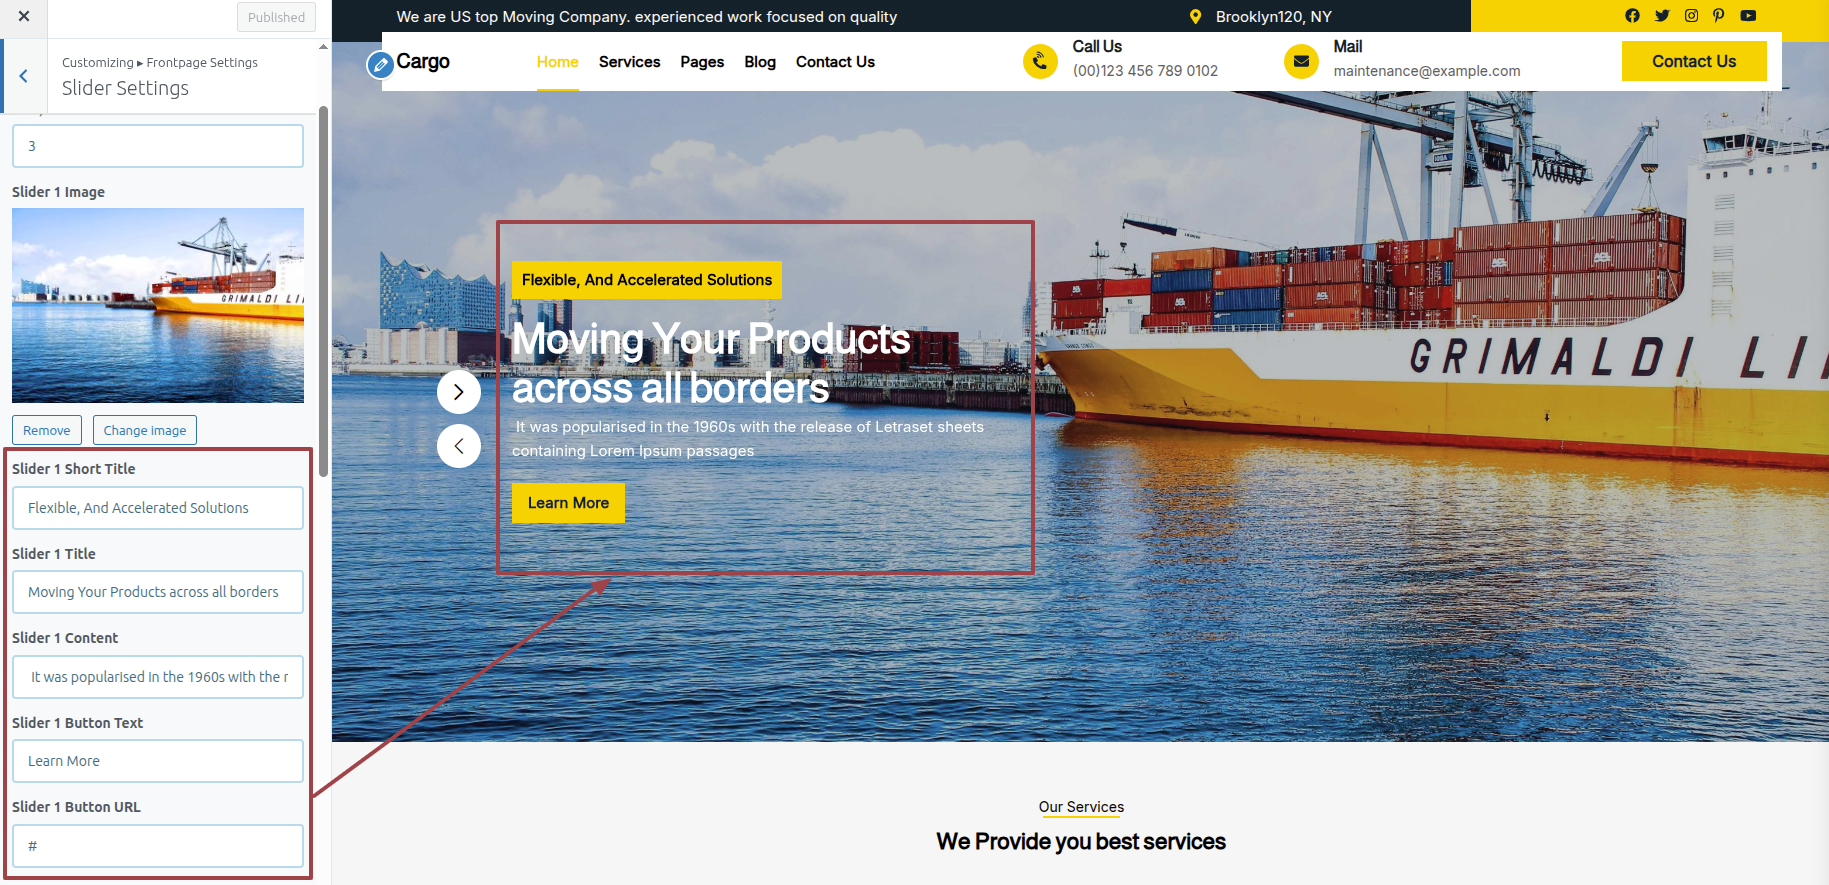1829x885 pixels.
Task: Click the yellow Contact Us header button
Action: click(1693, 61)
